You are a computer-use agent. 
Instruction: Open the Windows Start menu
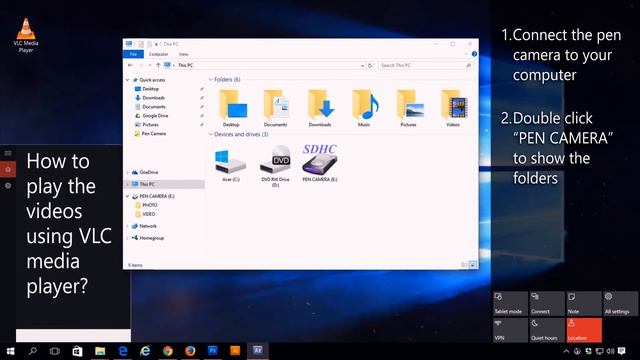click(x=11, y=351)
